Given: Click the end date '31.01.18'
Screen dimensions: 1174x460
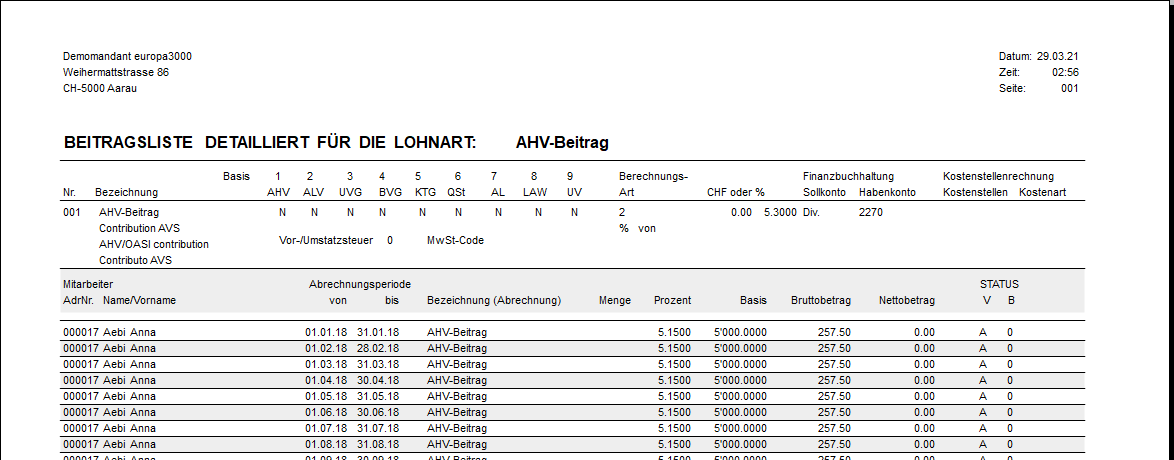Looking at the screenshot, I should point(378,333).
